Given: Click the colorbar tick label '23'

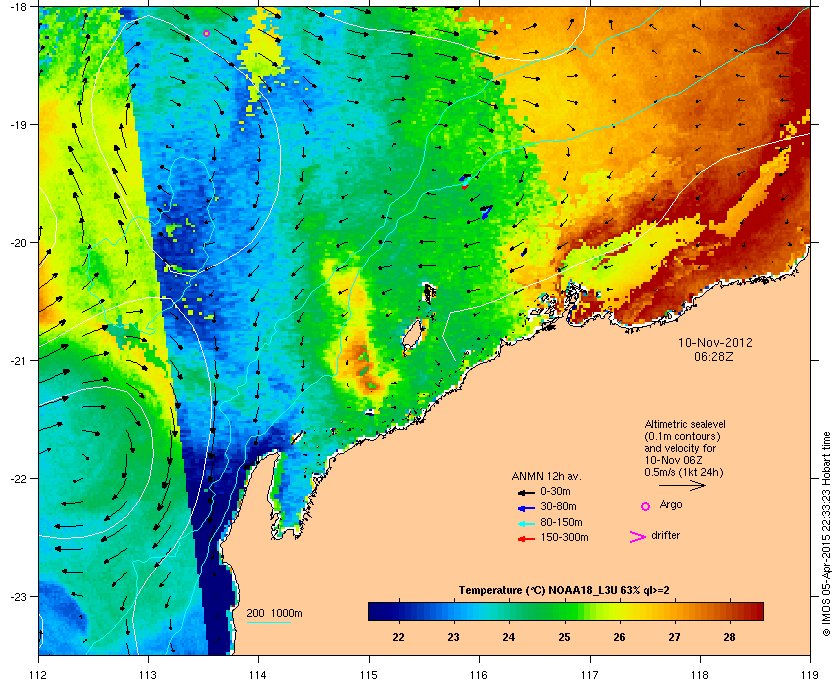Looking at the screenshot, I should [454, 637].
